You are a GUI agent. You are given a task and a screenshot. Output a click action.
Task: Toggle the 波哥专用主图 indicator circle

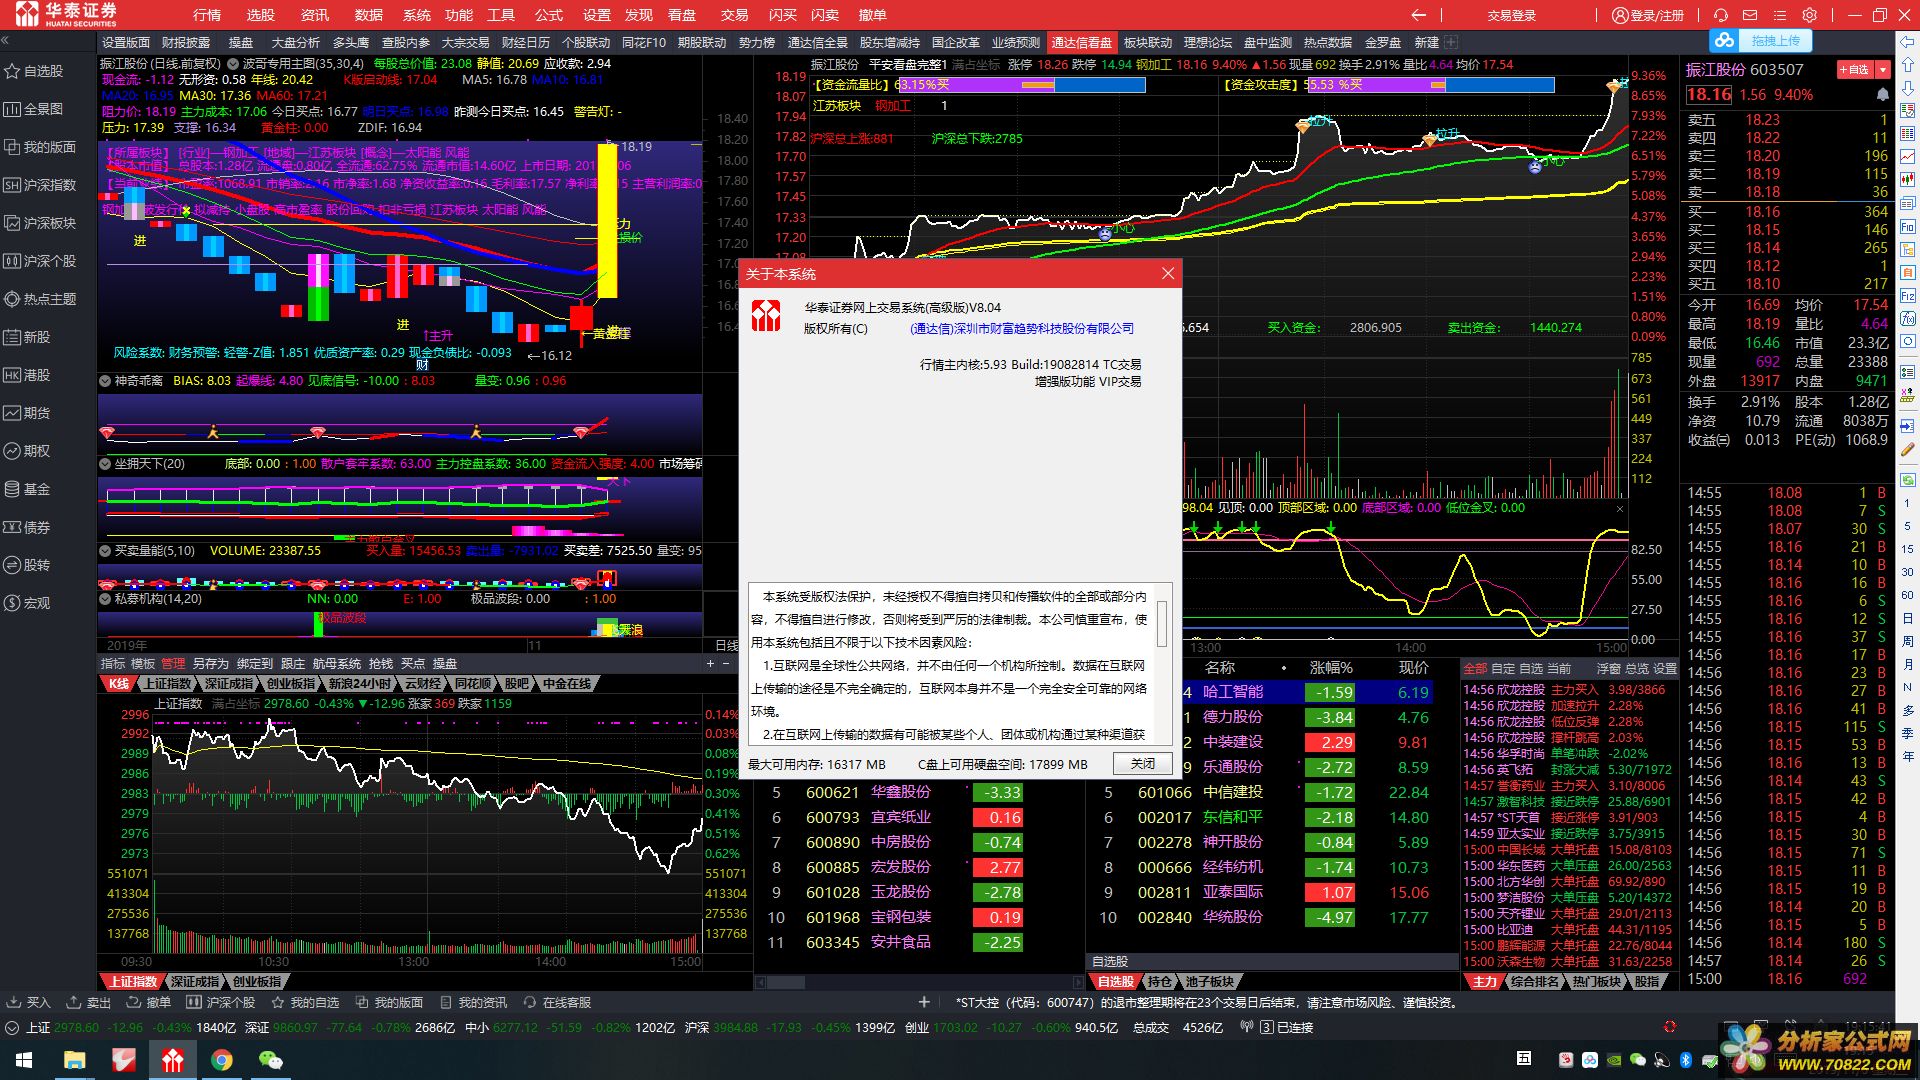pyautogui.click(x=232, y=63)
